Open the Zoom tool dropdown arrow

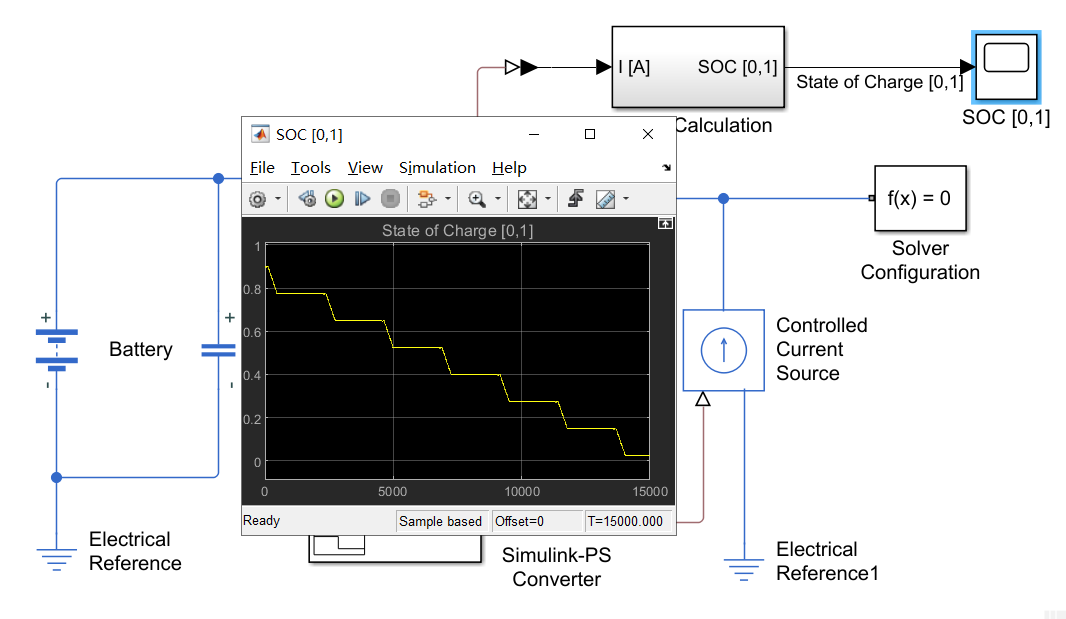click(x=498, y=198)
